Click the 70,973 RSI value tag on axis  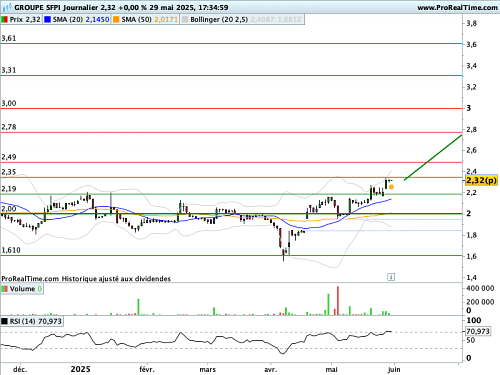(x=478, y=331)
